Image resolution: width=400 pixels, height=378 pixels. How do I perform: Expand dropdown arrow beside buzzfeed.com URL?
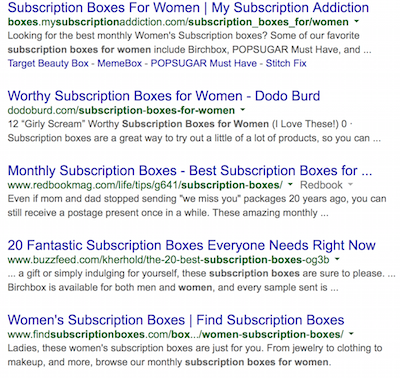(x=337, y=259)
